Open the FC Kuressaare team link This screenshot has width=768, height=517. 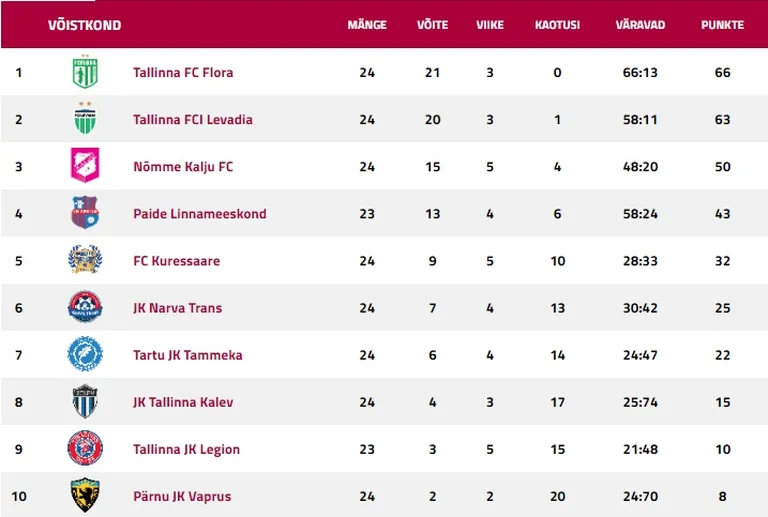[x=176, y=260]
